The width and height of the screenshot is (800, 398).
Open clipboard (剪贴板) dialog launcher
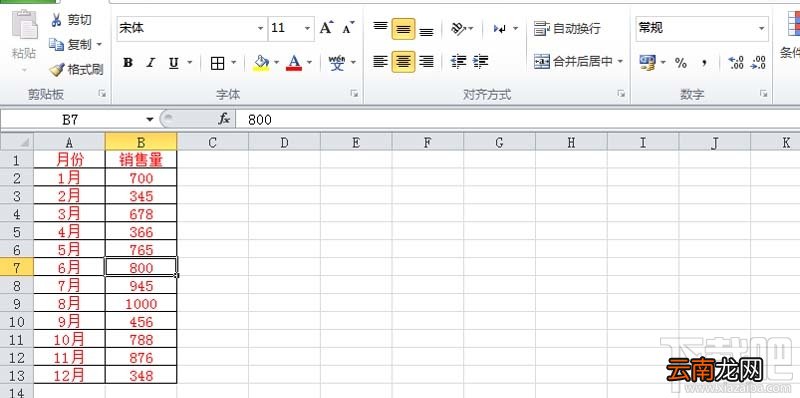(x=103, y=94)
